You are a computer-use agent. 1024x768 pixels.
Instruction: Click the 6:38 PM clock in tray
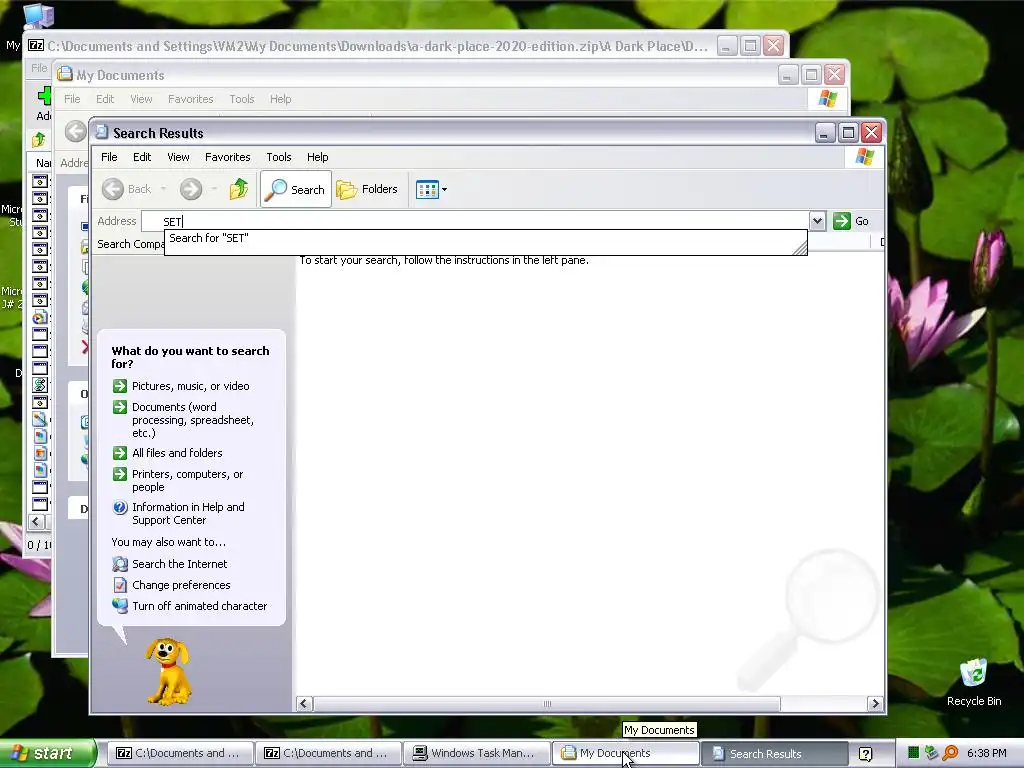point(987,753)
